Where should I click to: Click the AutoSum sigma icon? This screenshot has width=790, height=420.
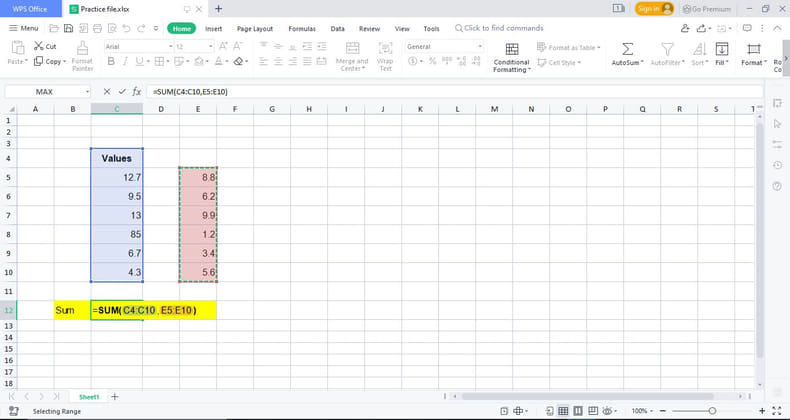pyautogui.click(x=627, y=49)
